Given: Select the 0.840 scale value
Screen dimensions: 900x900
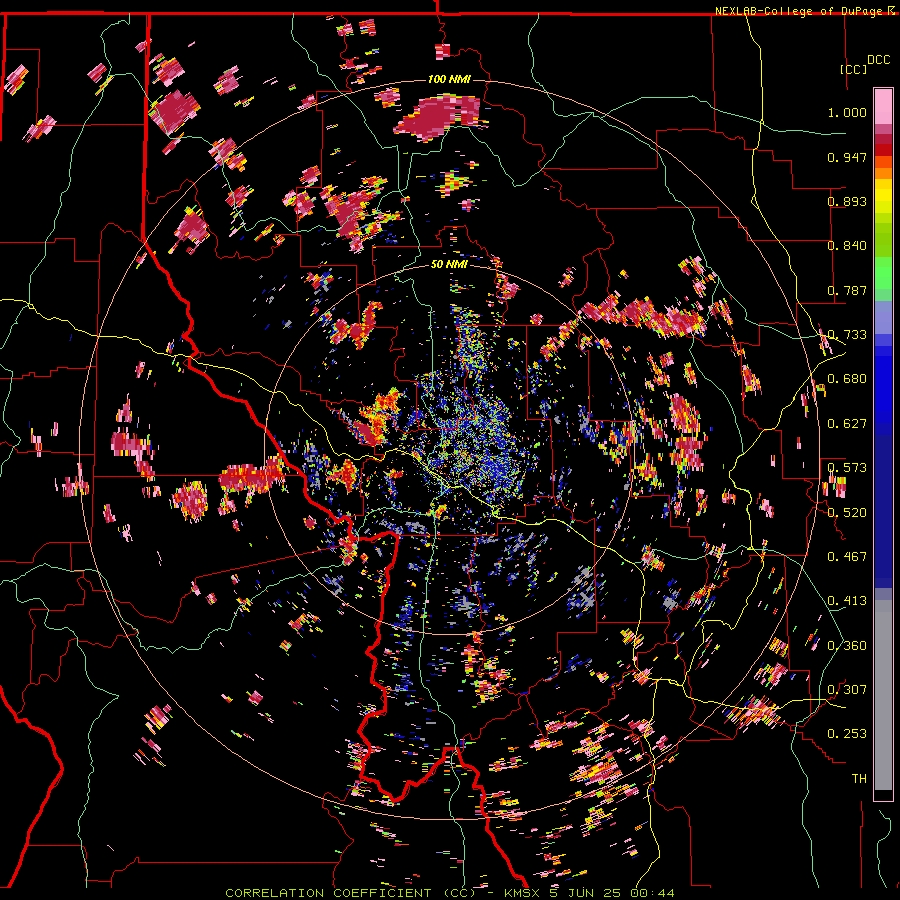Looking at the screenshot, I should [847, 246].
